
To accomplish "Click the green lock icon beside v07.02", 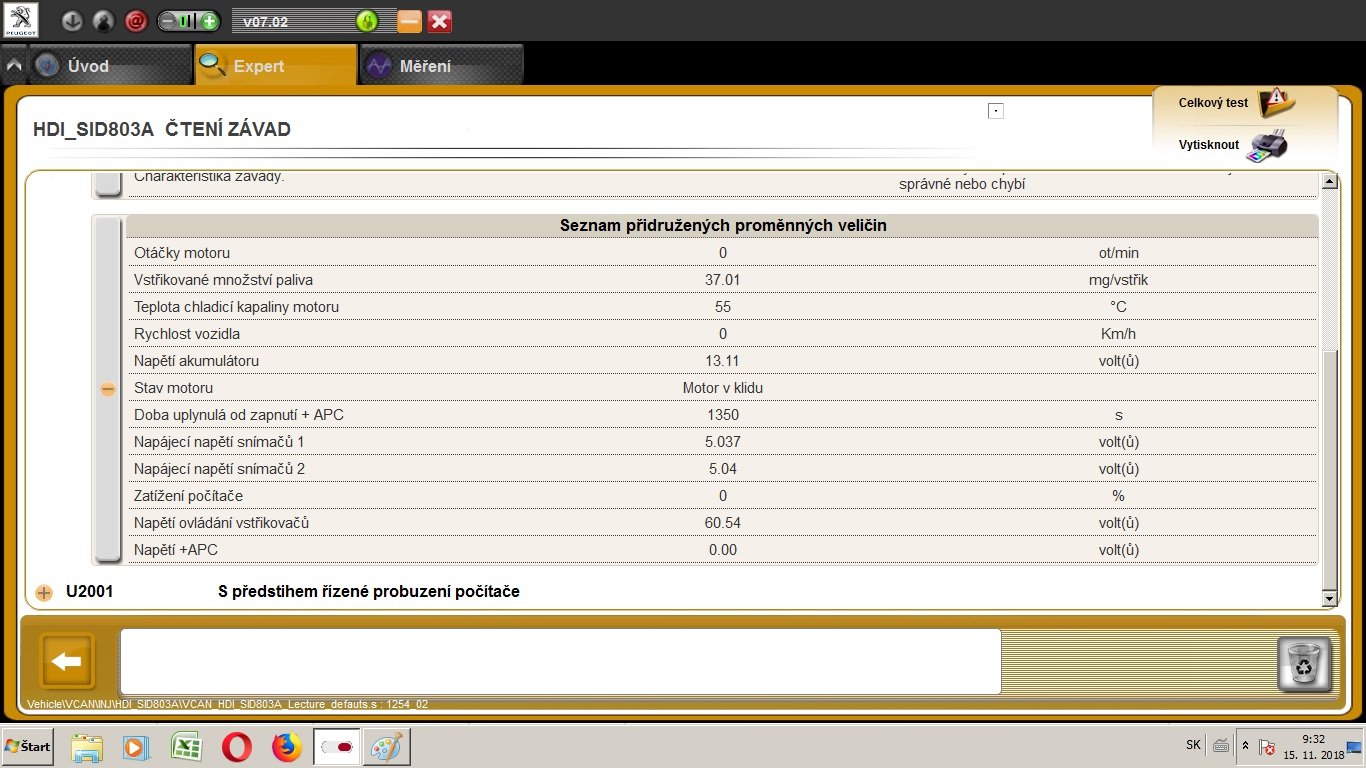I will point(367,21).
